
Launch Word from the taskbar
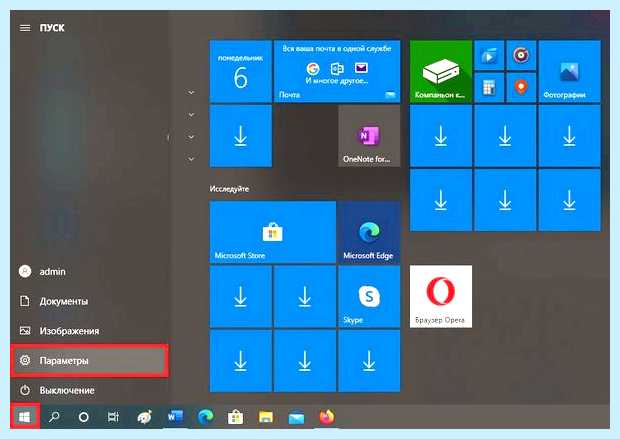[175, 416]
